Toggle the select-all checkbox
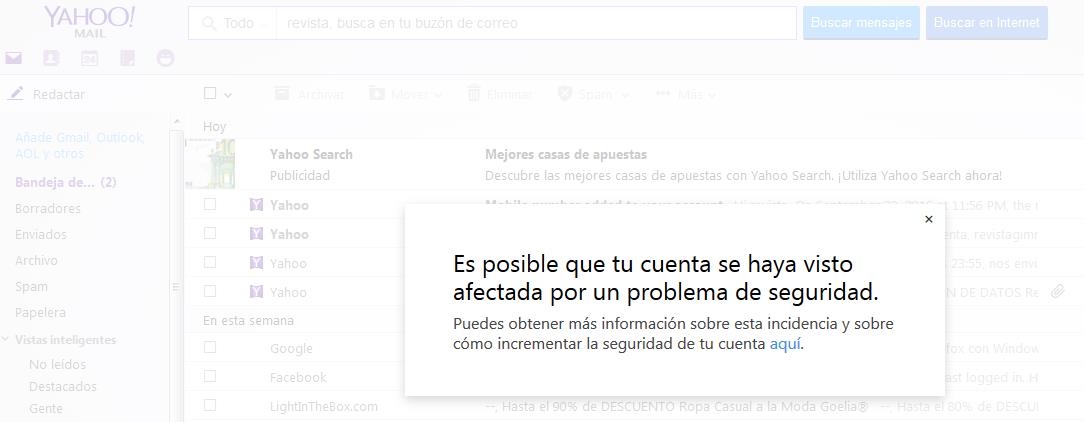Screen dimensions: 1084x422 (x=210, y=93)
